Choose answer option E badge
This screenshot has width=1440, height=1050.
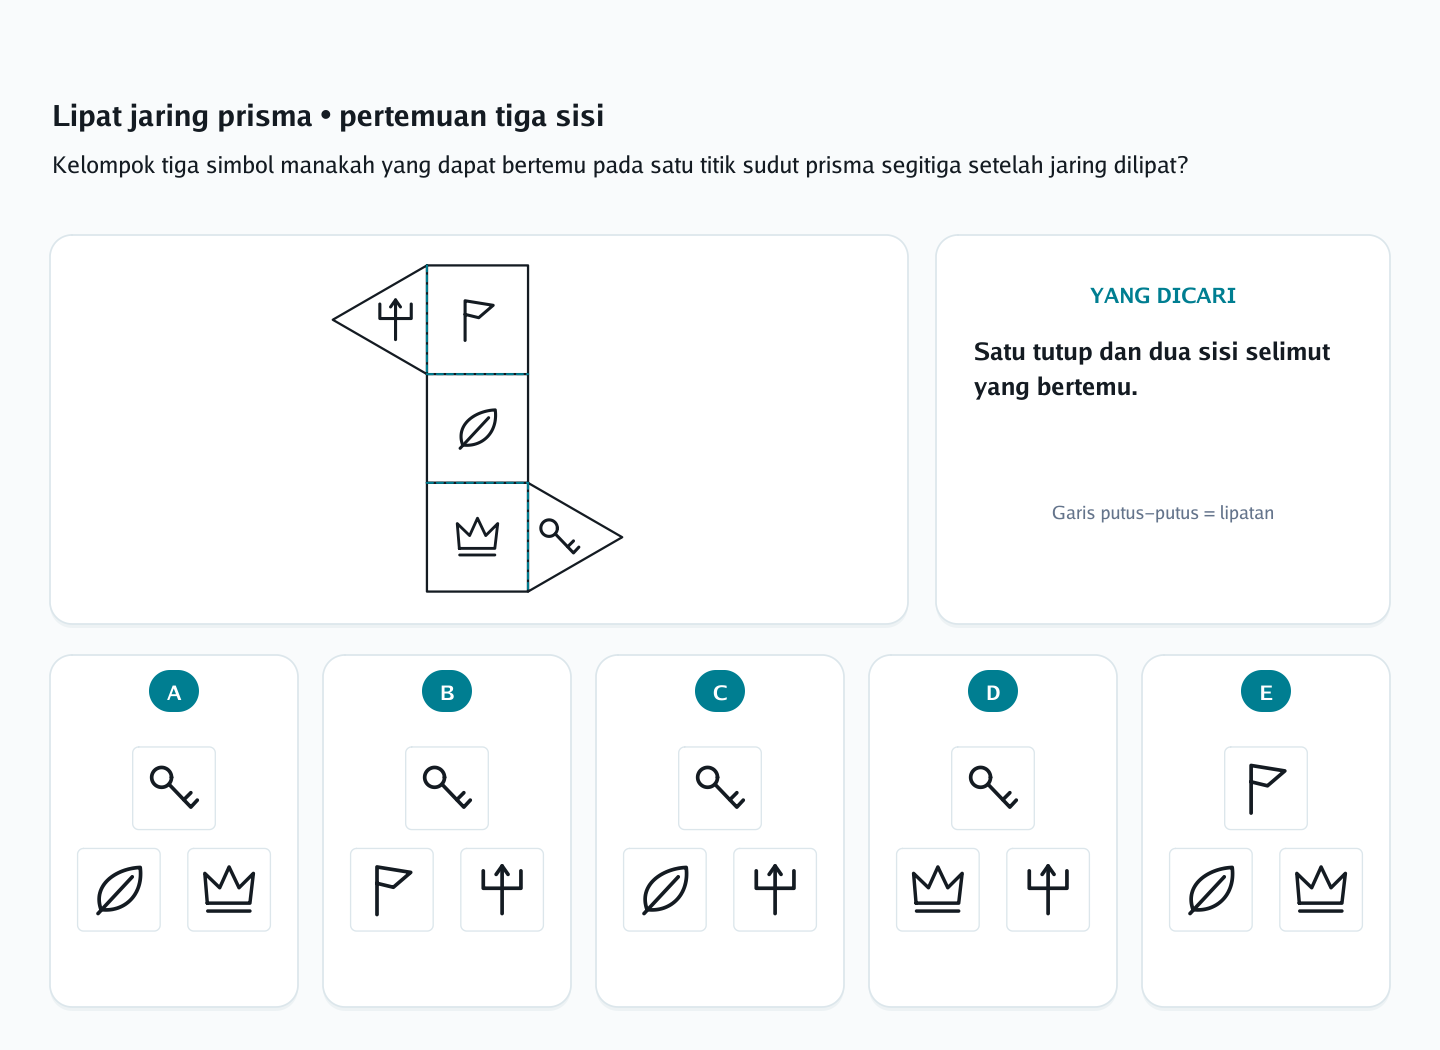pos(1266,691)
